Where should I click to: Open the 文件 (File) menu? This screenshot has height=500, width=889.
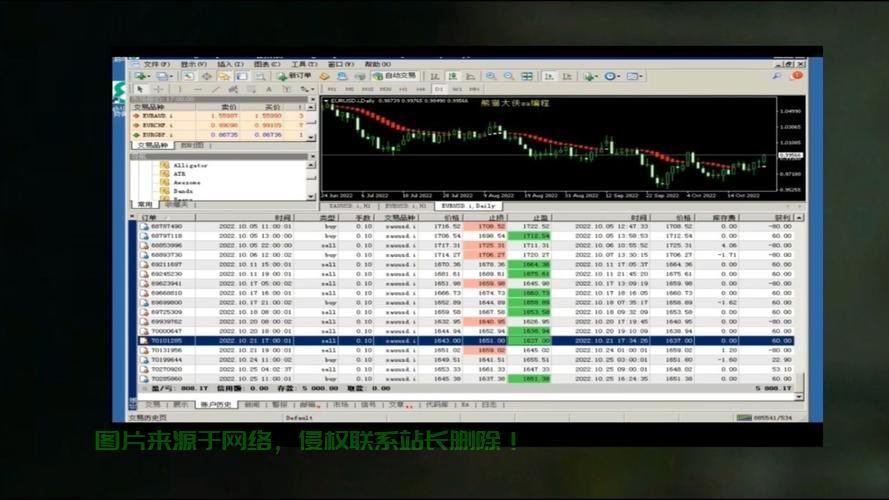(150, 64)
